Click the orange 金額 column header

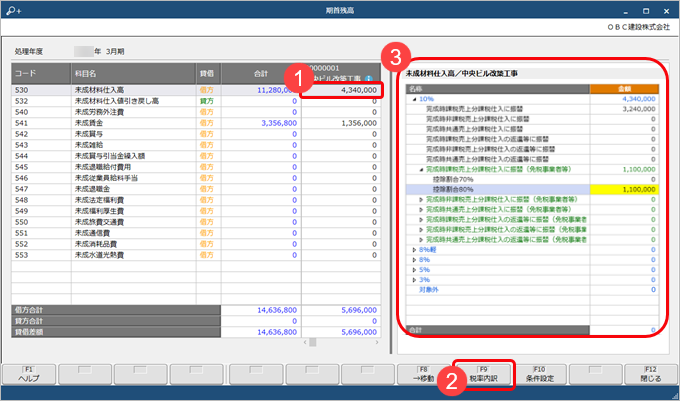point(624,89)
